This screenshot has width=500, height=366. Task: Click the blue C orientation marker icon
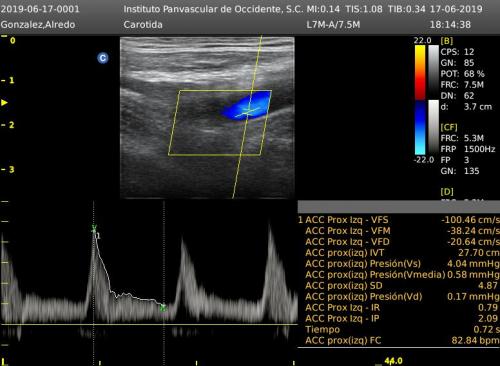[103, 58]
